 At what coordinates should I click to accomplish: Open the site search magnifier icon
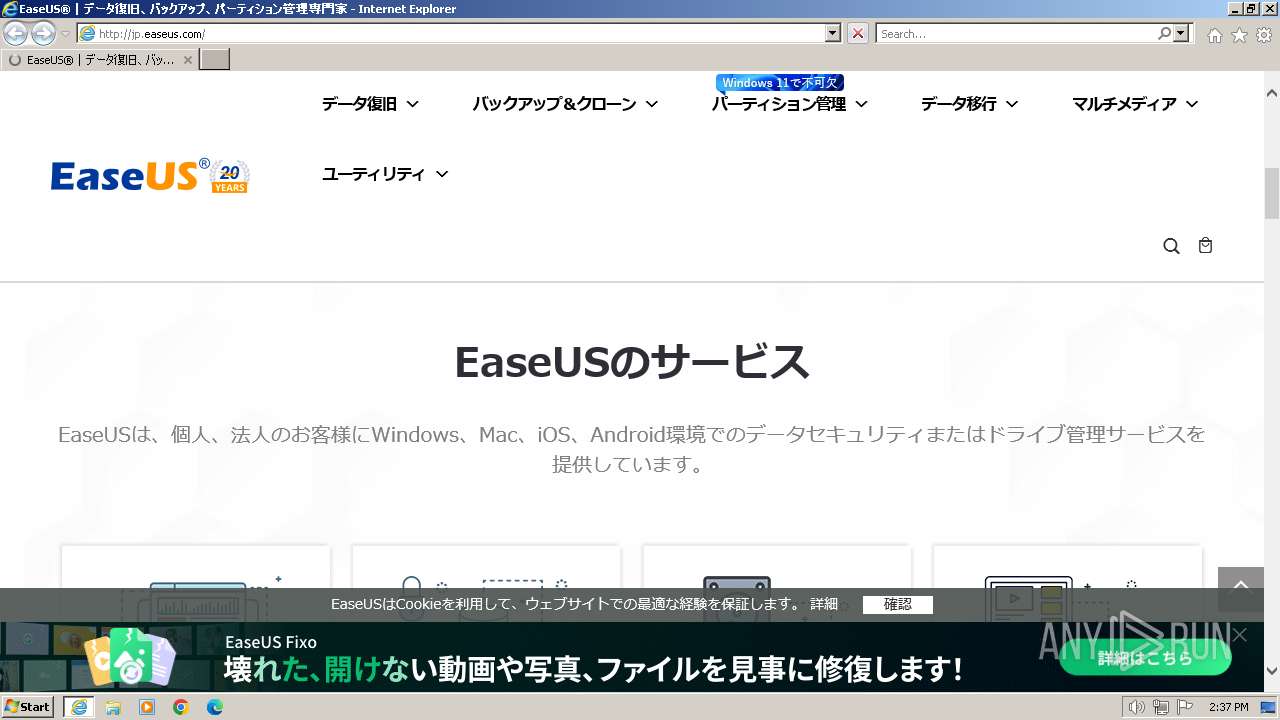pos(1172,246)
